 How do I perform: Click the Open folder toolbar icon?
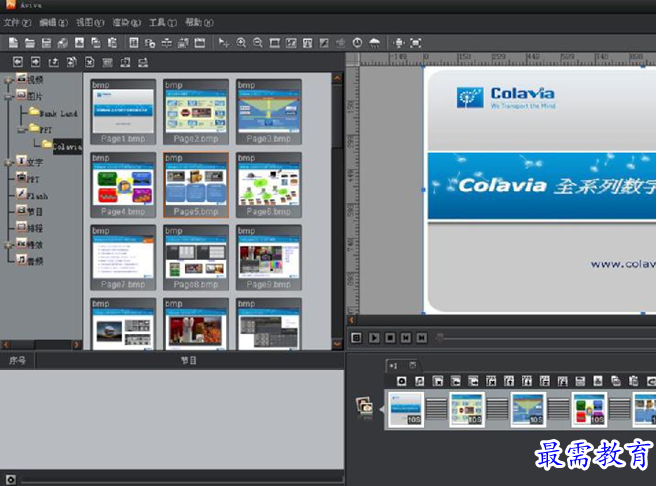[x=30, y=42]
